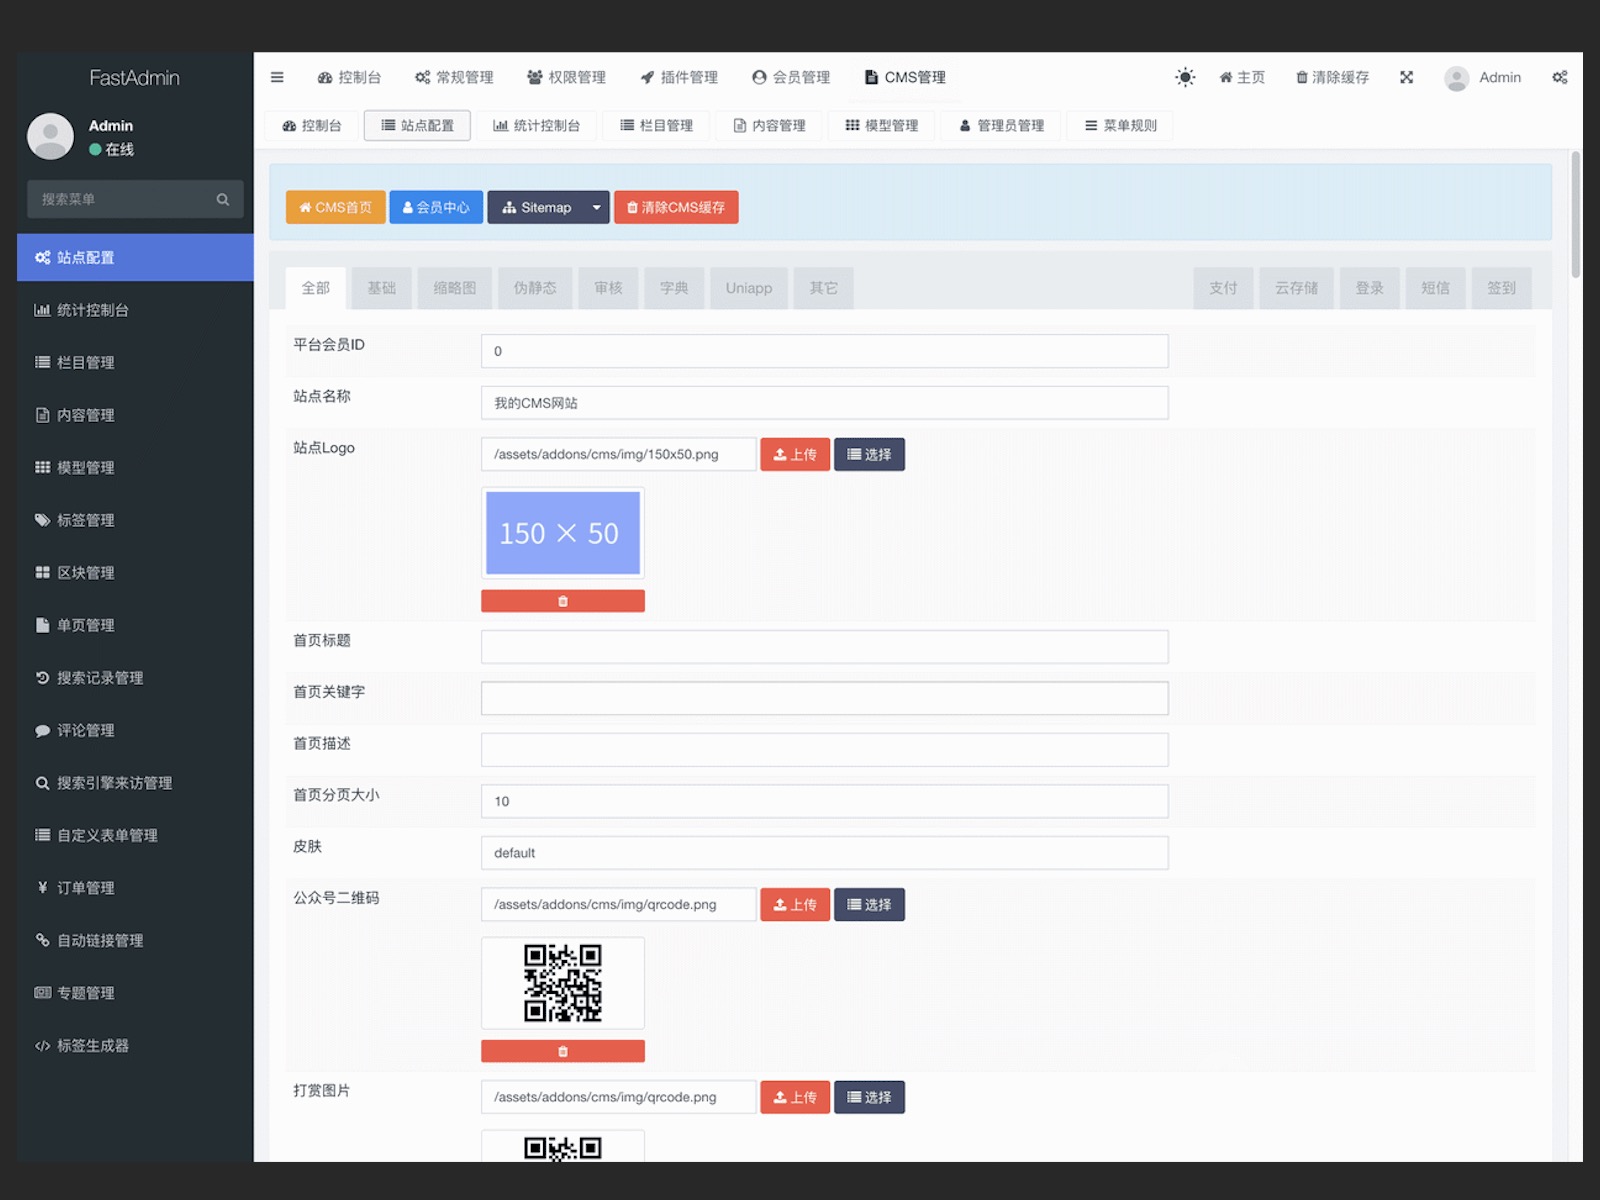Select 站点配置 in the sidebar

point(135,257)
